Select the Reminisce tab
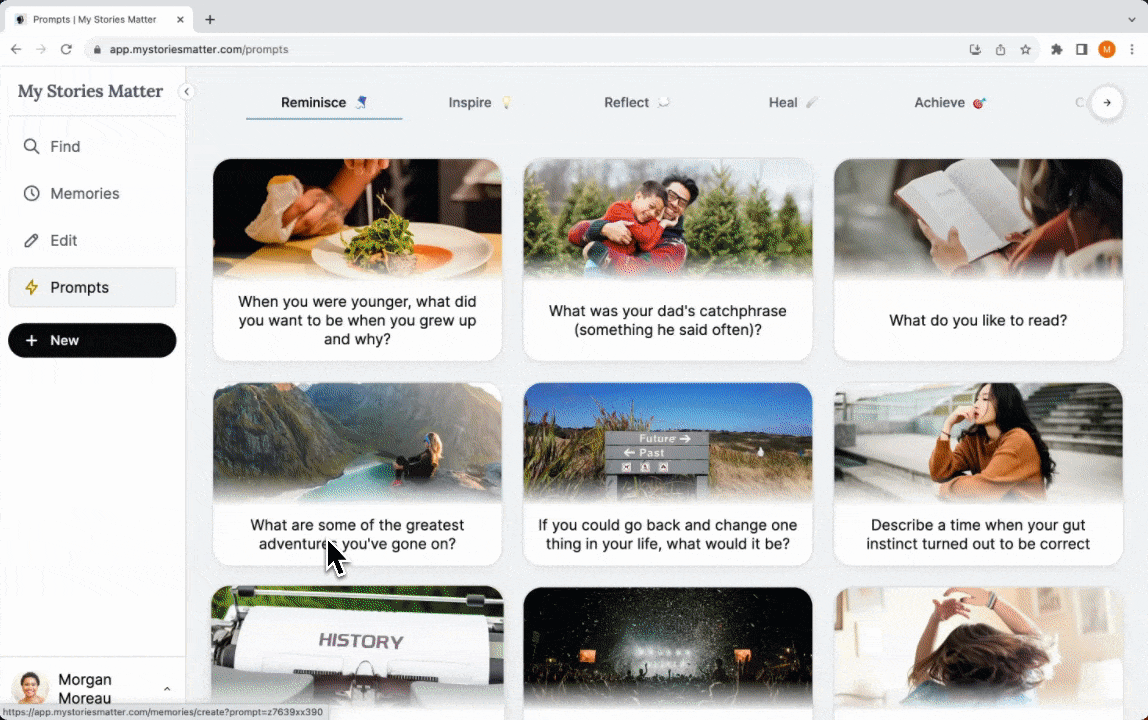The height and width of the screenshot is (720, 1148). click(x=324, y=103)
